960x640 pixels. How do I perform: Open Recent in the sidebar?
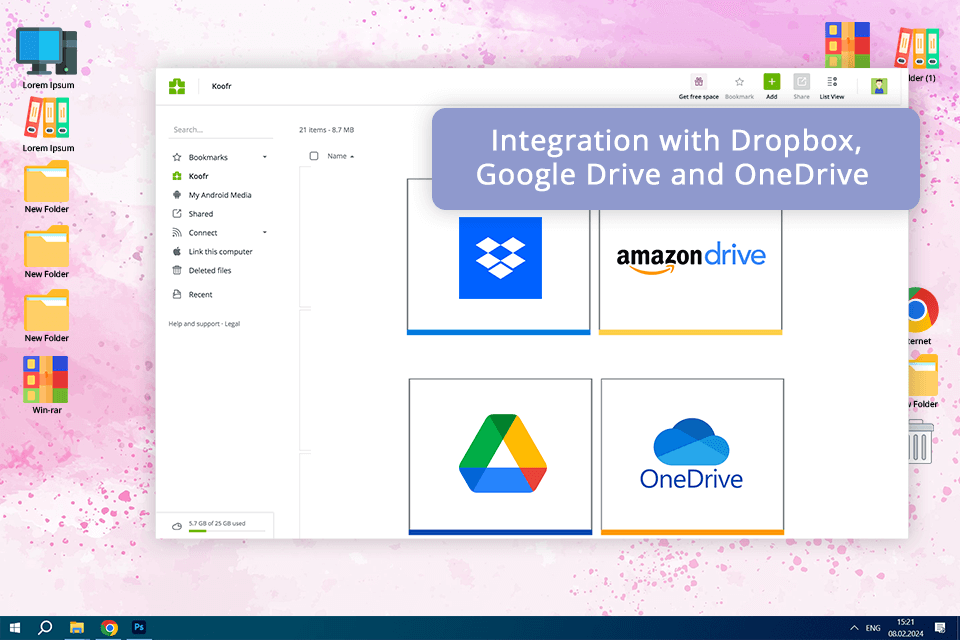[200, 295]
